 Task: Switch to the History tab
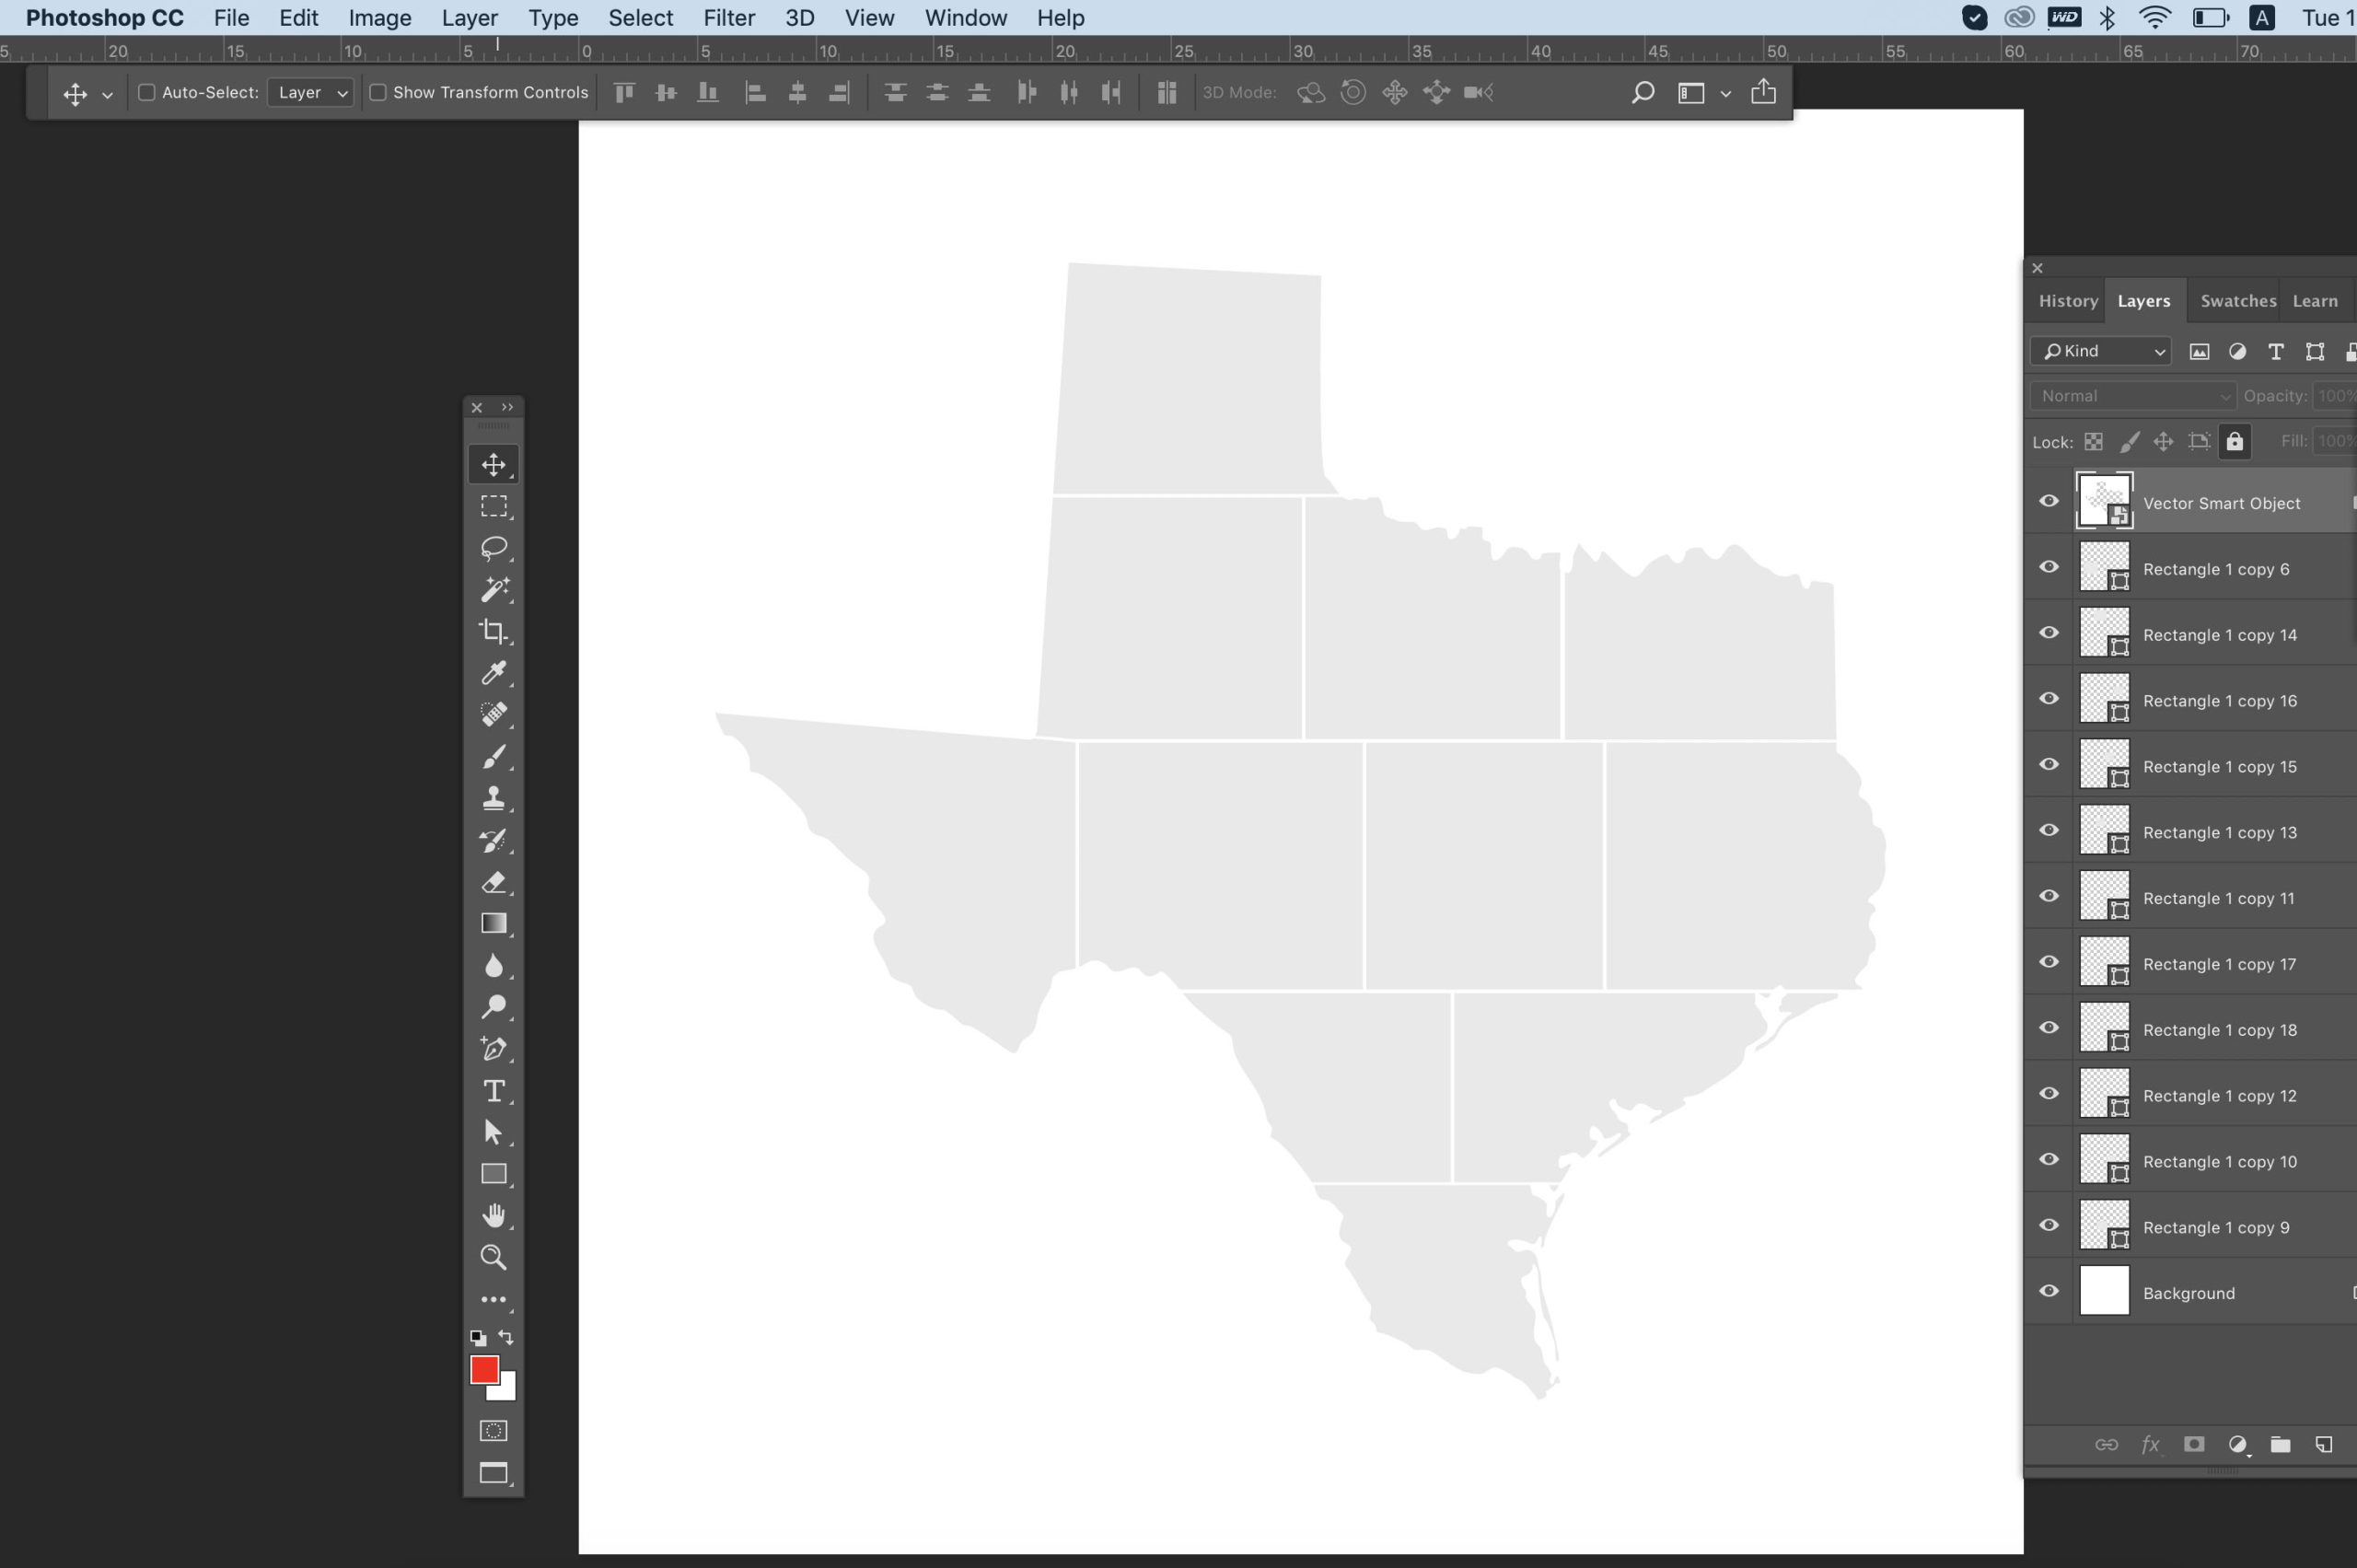click(2068, 301)
